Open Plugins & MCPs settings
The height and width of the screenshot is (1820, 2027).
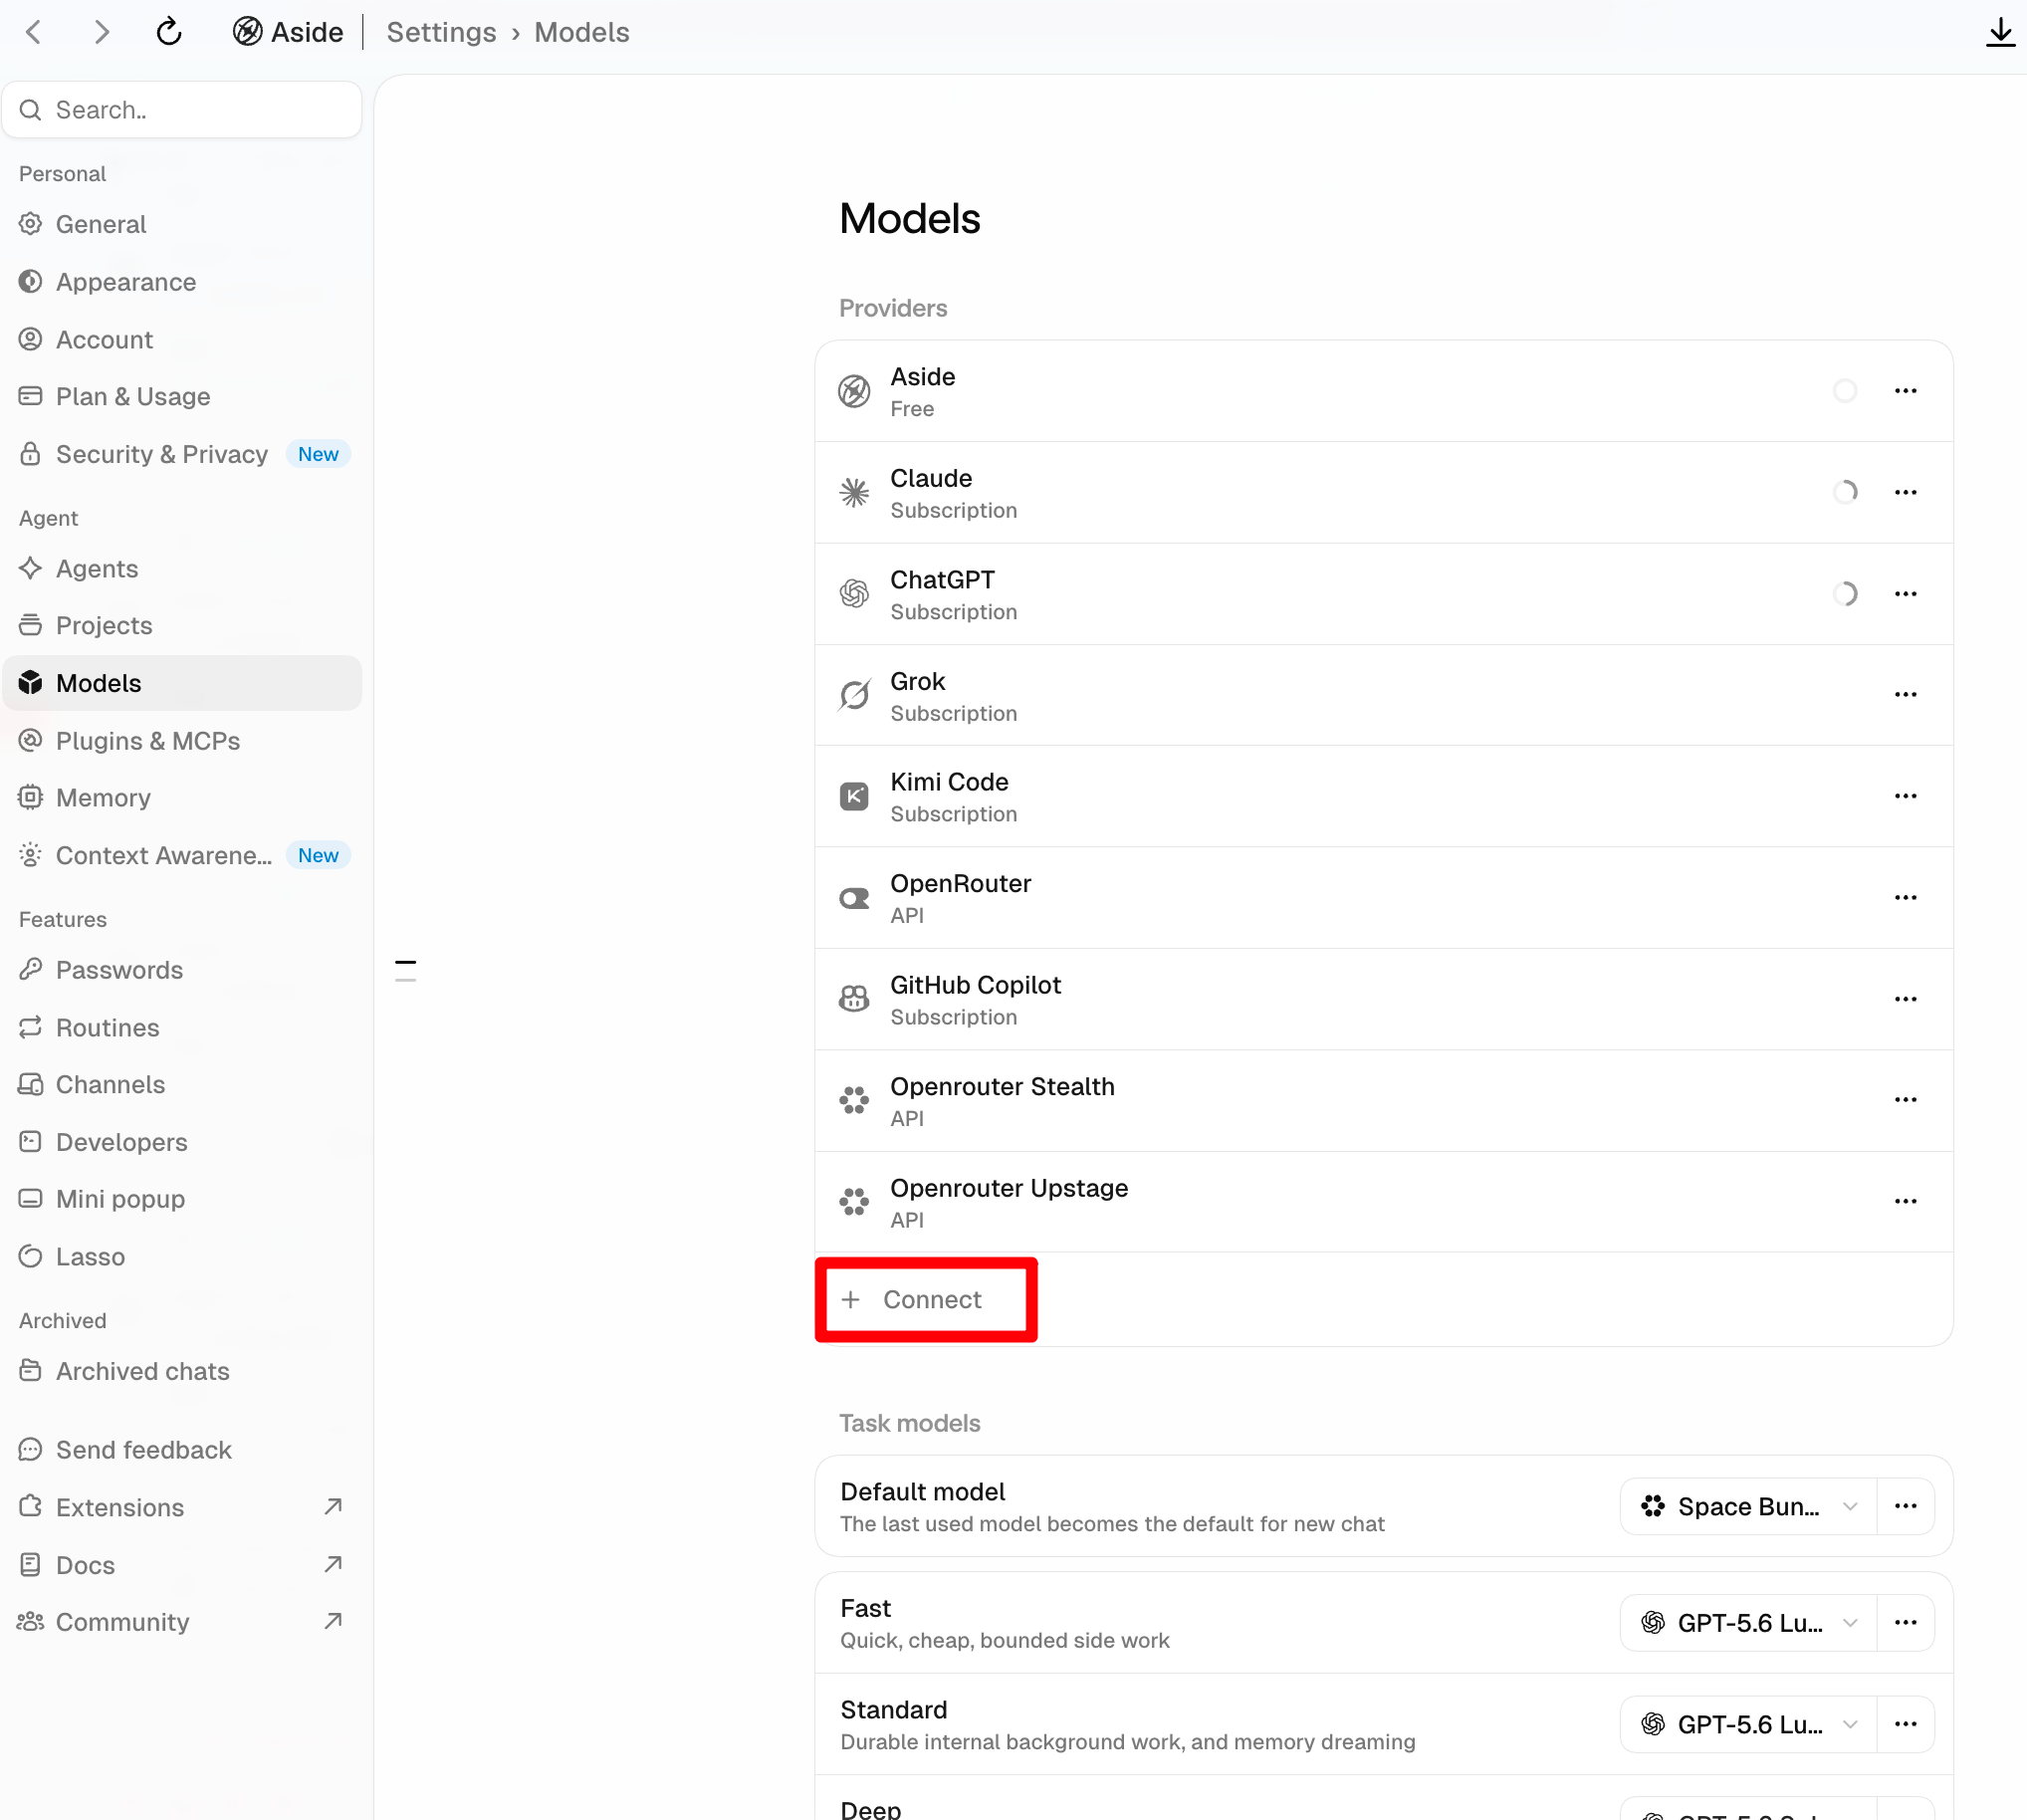182,741
